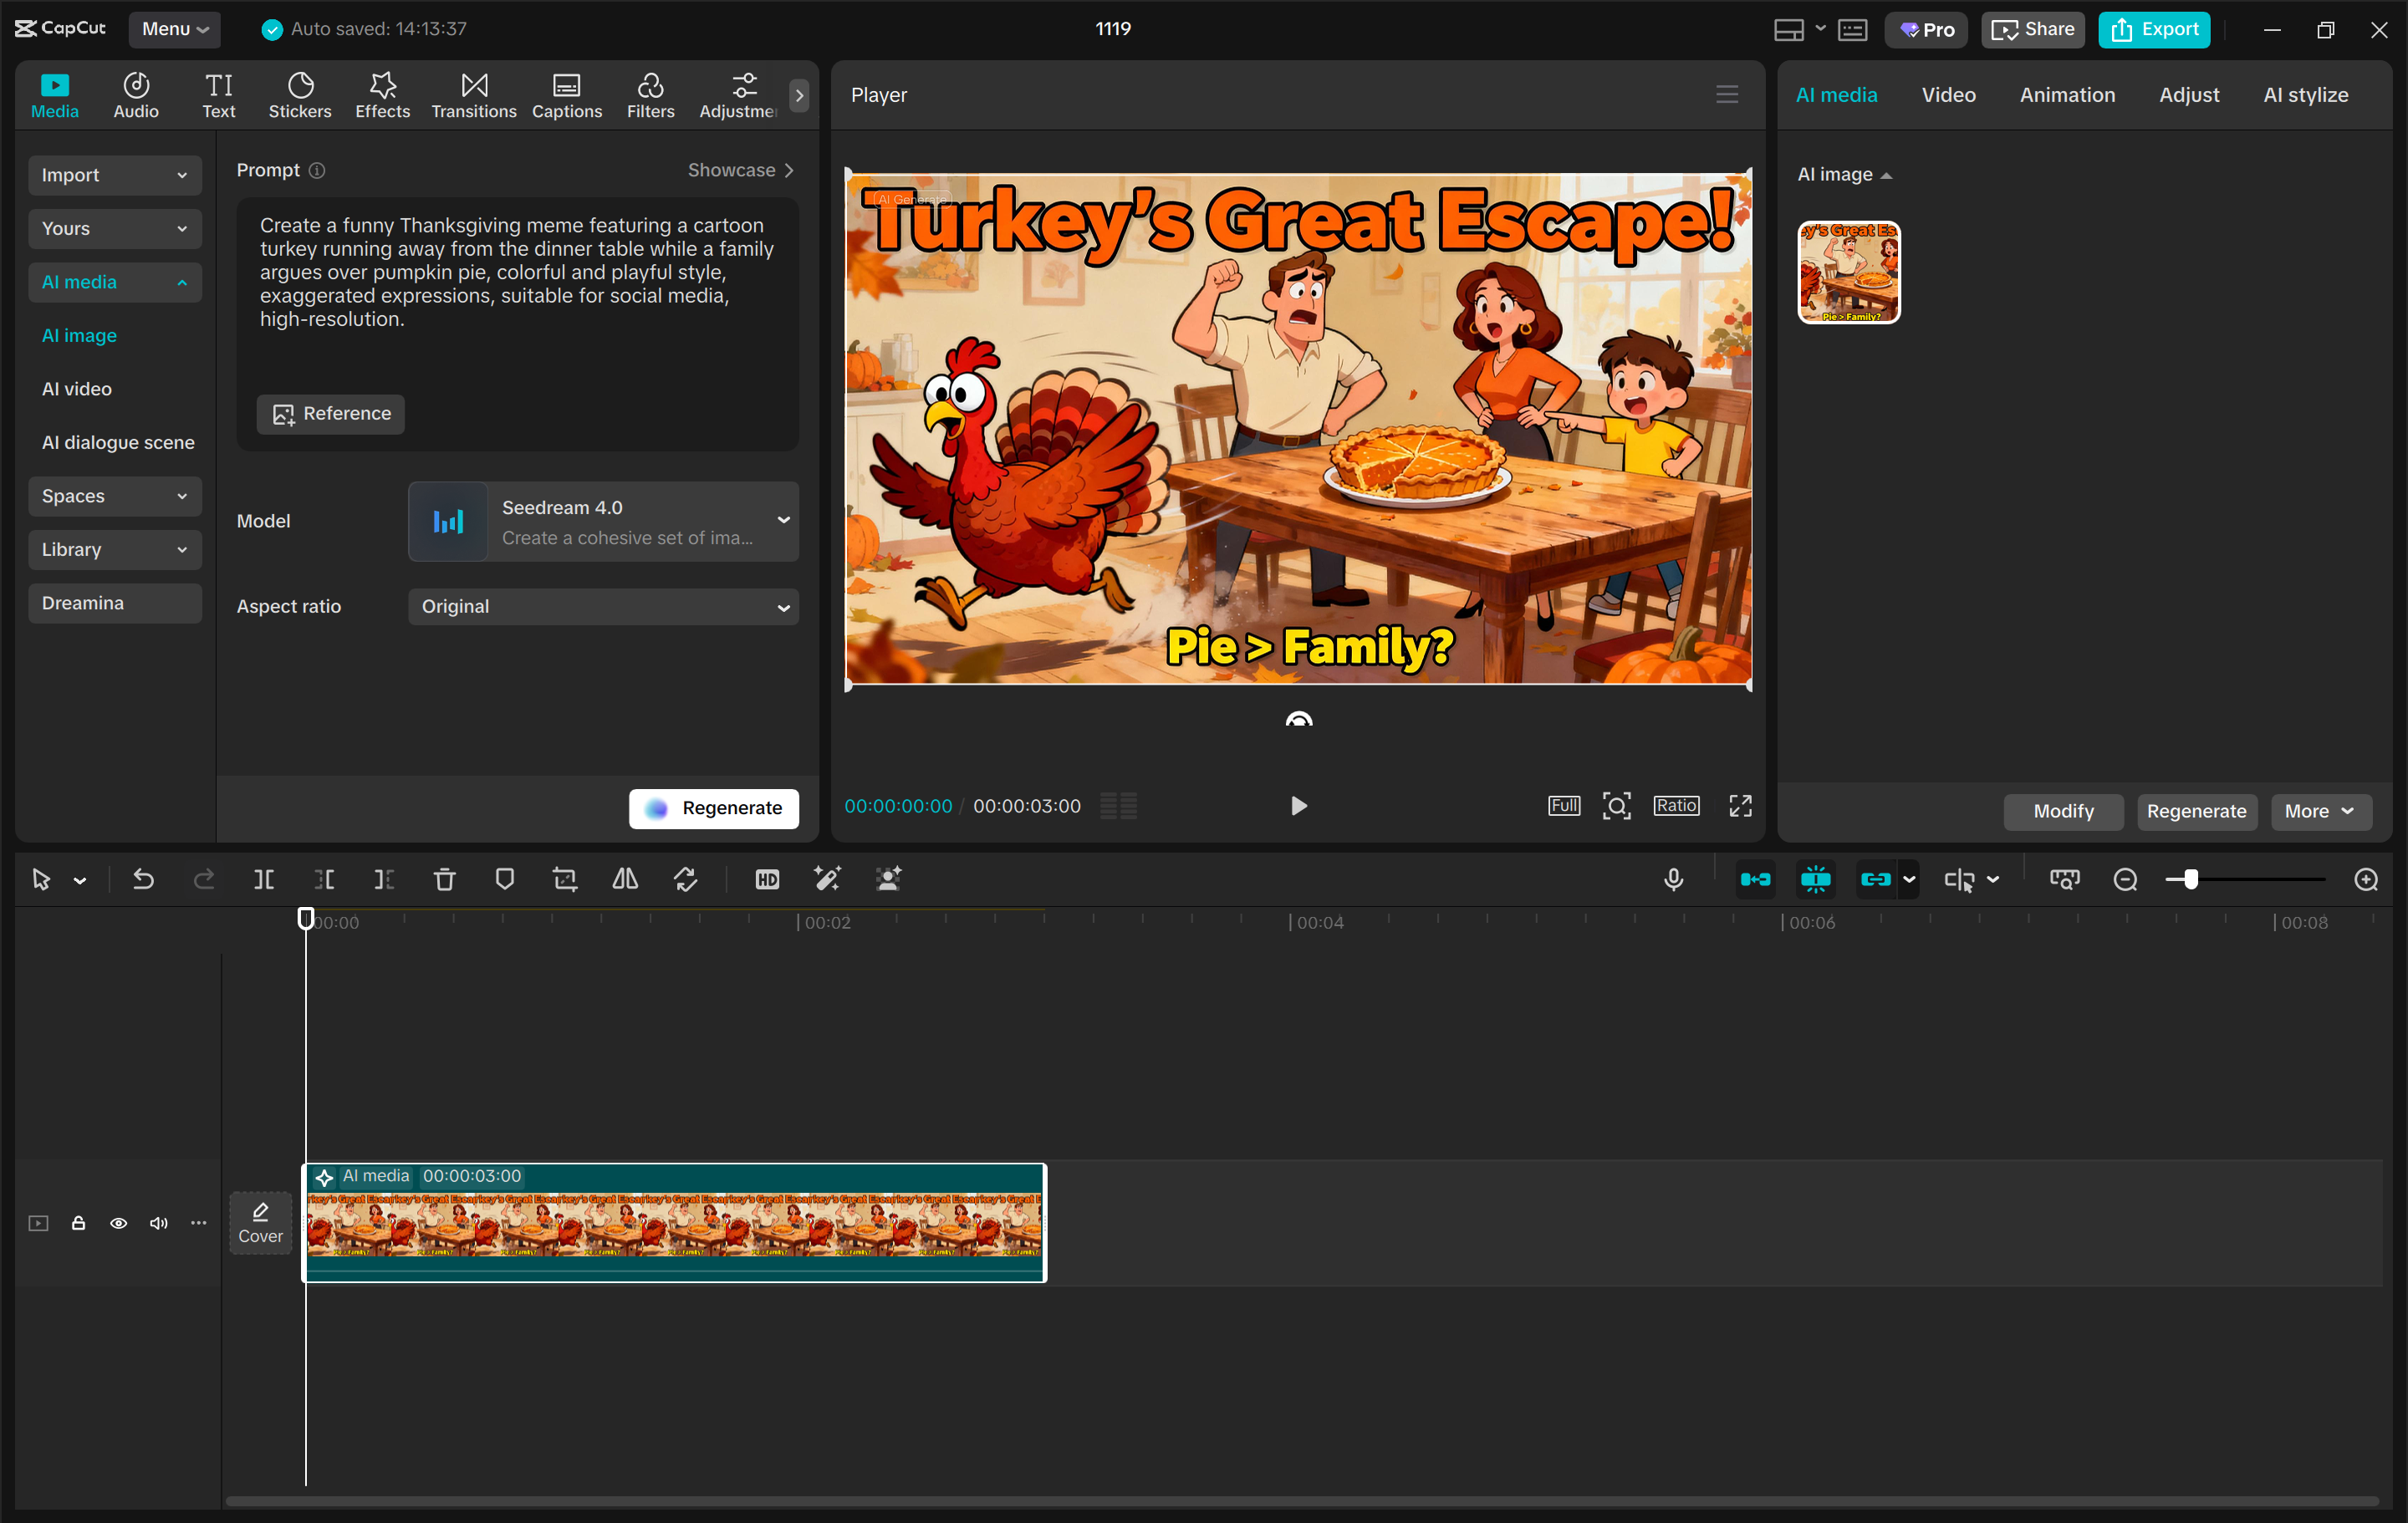
Task: Collapse the AI media sidebar section
Action: 115,282
